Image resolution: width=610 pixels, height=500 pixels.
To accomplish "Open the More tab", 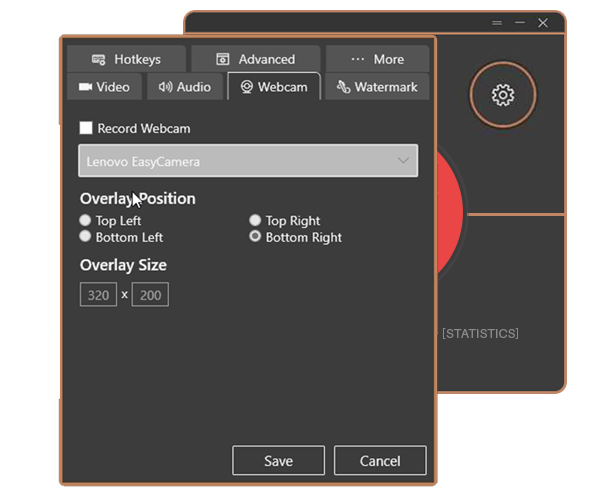I will (x=377, y=59).
